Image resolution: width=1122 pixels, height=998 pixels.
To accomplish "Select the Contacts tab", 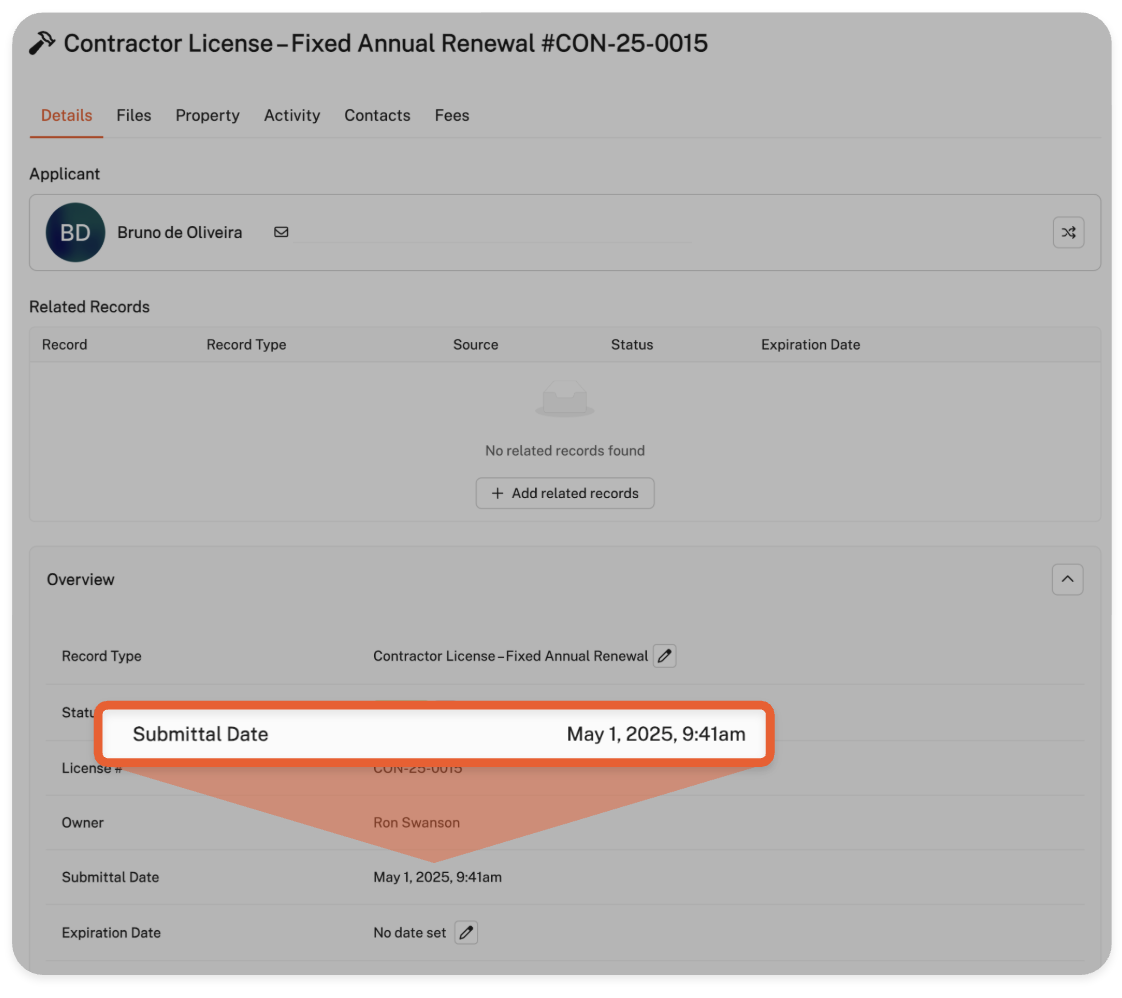I will point(377,116).
